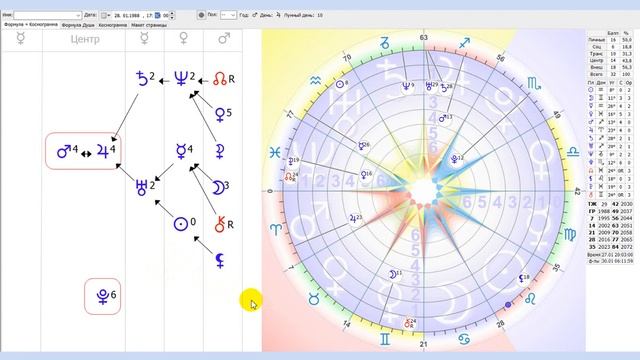Click Virgo sign on the chart wheel
Screen dimensions: 640x360
pos(570,234)
